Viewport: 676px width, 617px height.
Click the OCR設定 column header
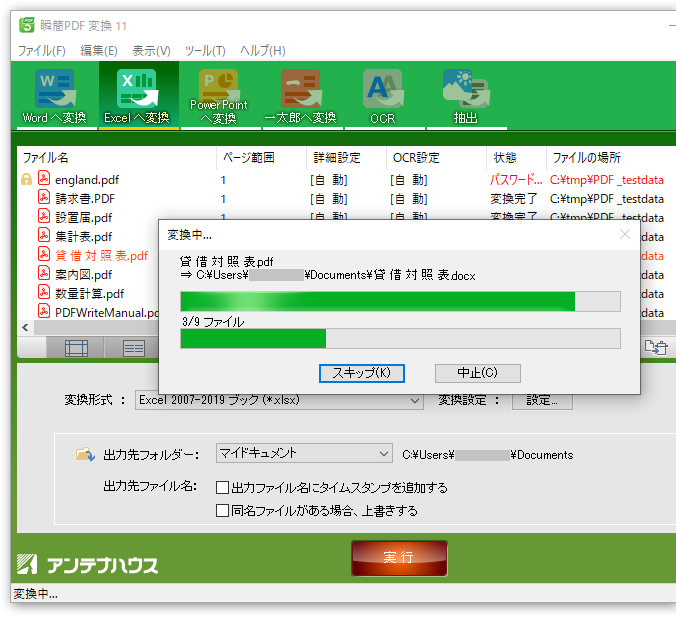pyautogui.click(x=436, y=158)
